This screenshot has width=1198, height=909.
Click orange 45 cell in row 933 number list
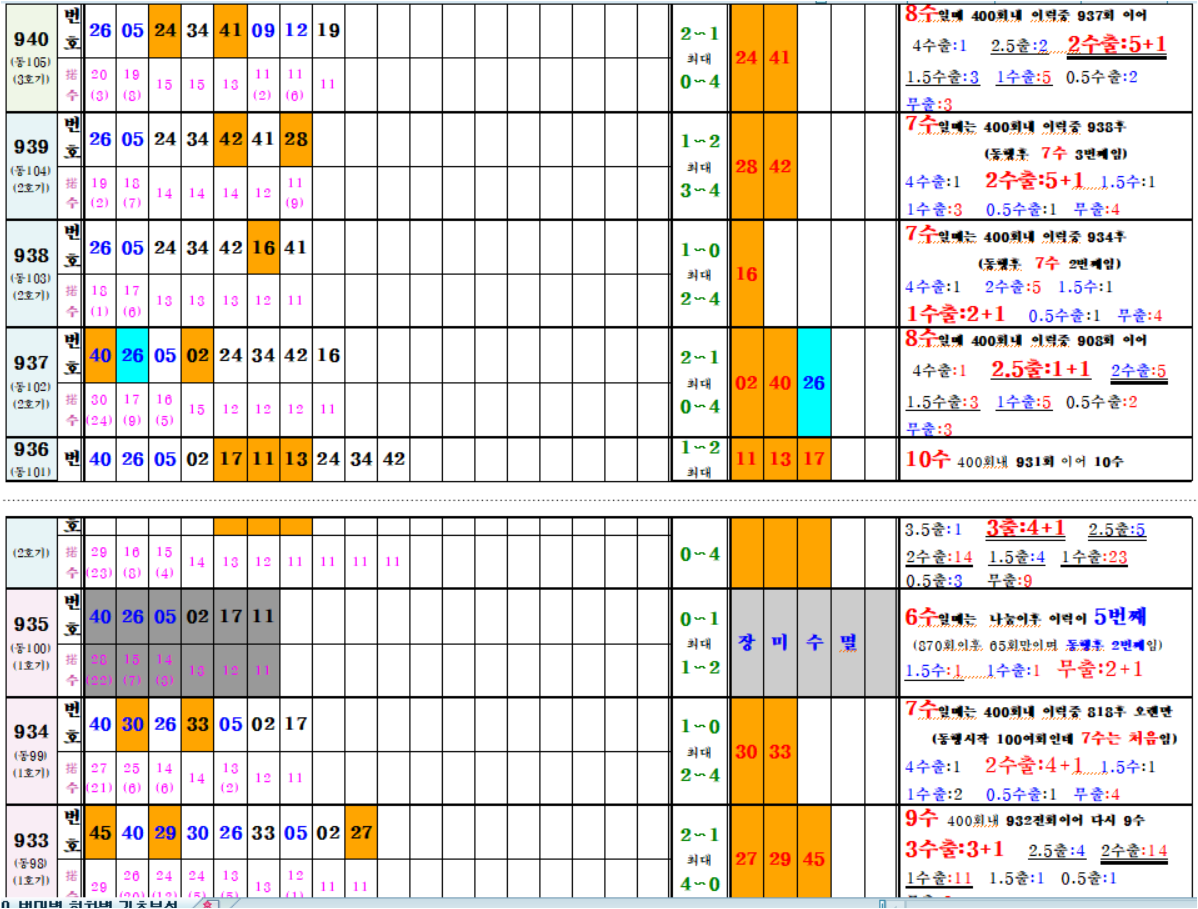tap(101, 832)
